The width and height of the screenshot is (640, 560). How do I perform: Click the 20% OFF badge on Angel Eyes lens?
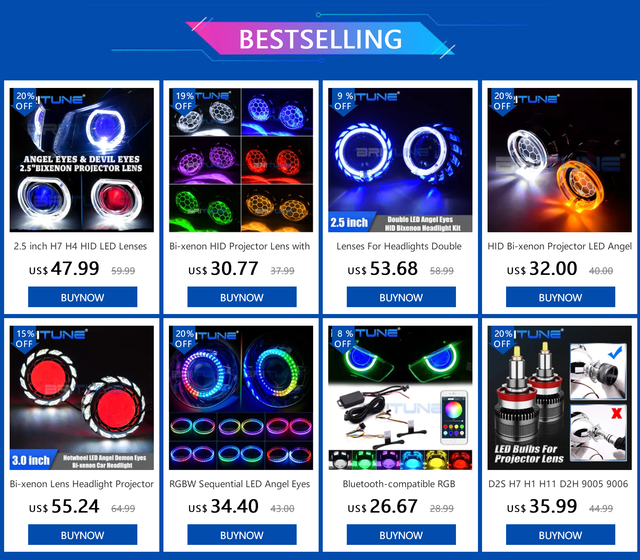(24, 101)
